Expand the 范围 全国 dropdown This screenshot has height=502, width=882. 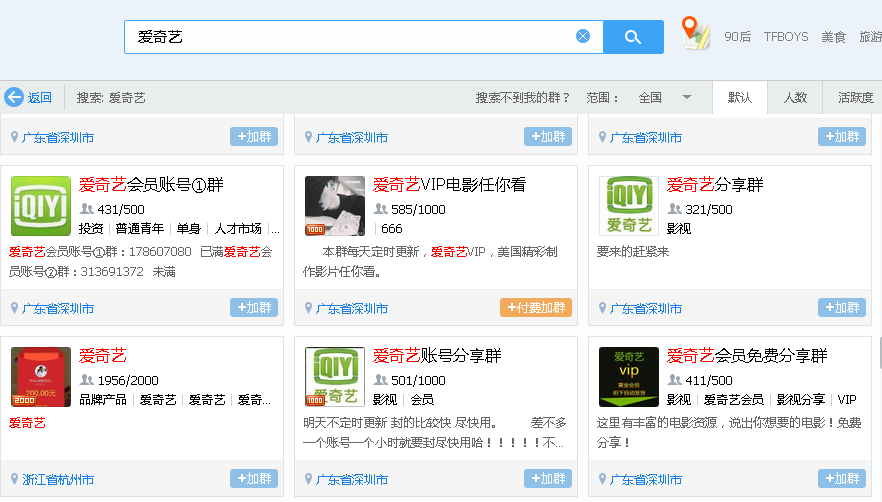click(664, 98)
